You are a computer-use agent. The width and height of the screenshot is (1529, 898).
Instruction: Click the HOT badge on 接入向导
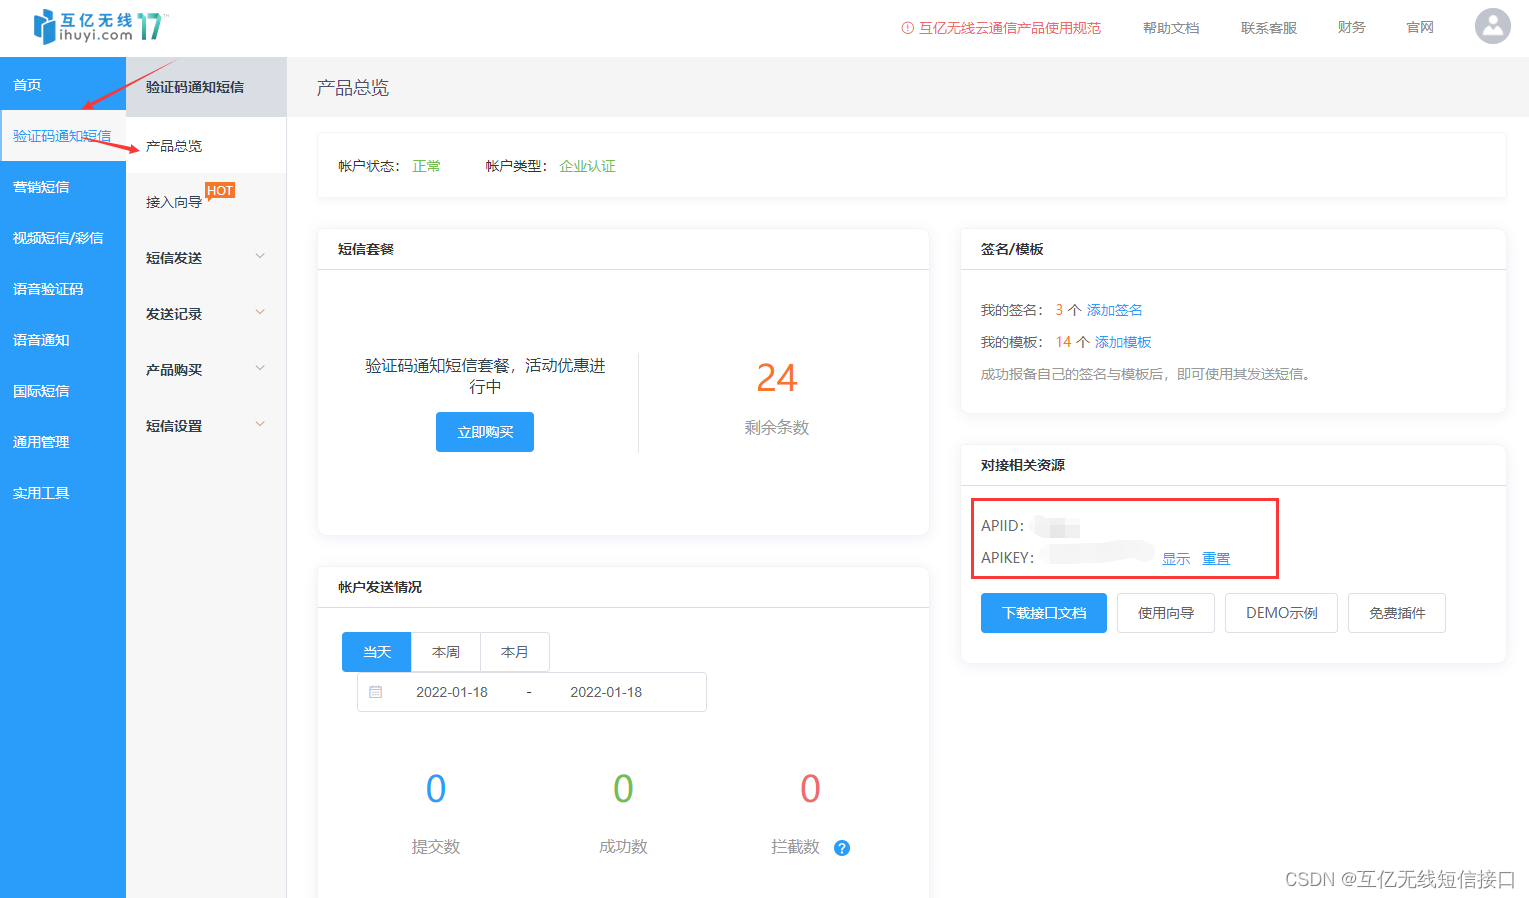219,189
